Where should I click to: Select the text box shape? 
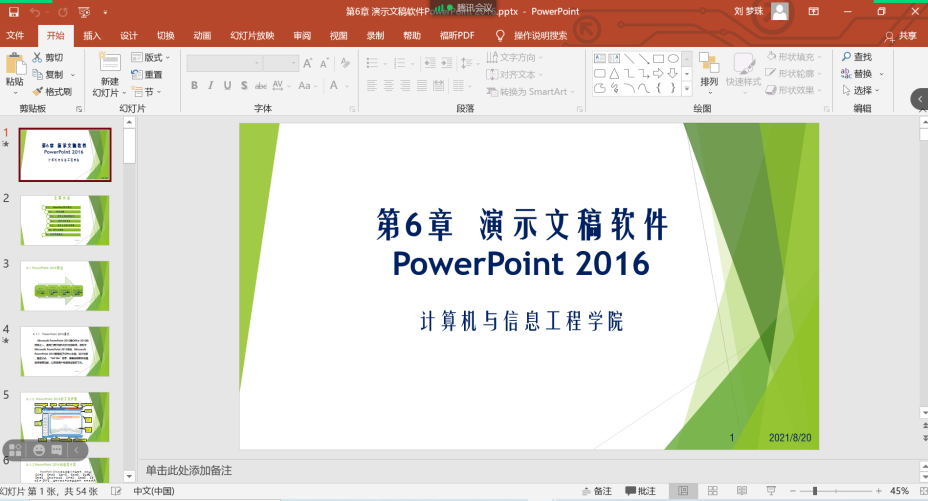pyautogui.click(x=600, y=59)
